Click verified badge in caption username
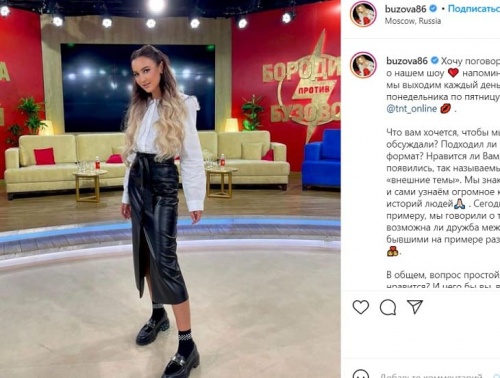Image resolution: width=500 pixels, height=378 pixels. point(434,61)
